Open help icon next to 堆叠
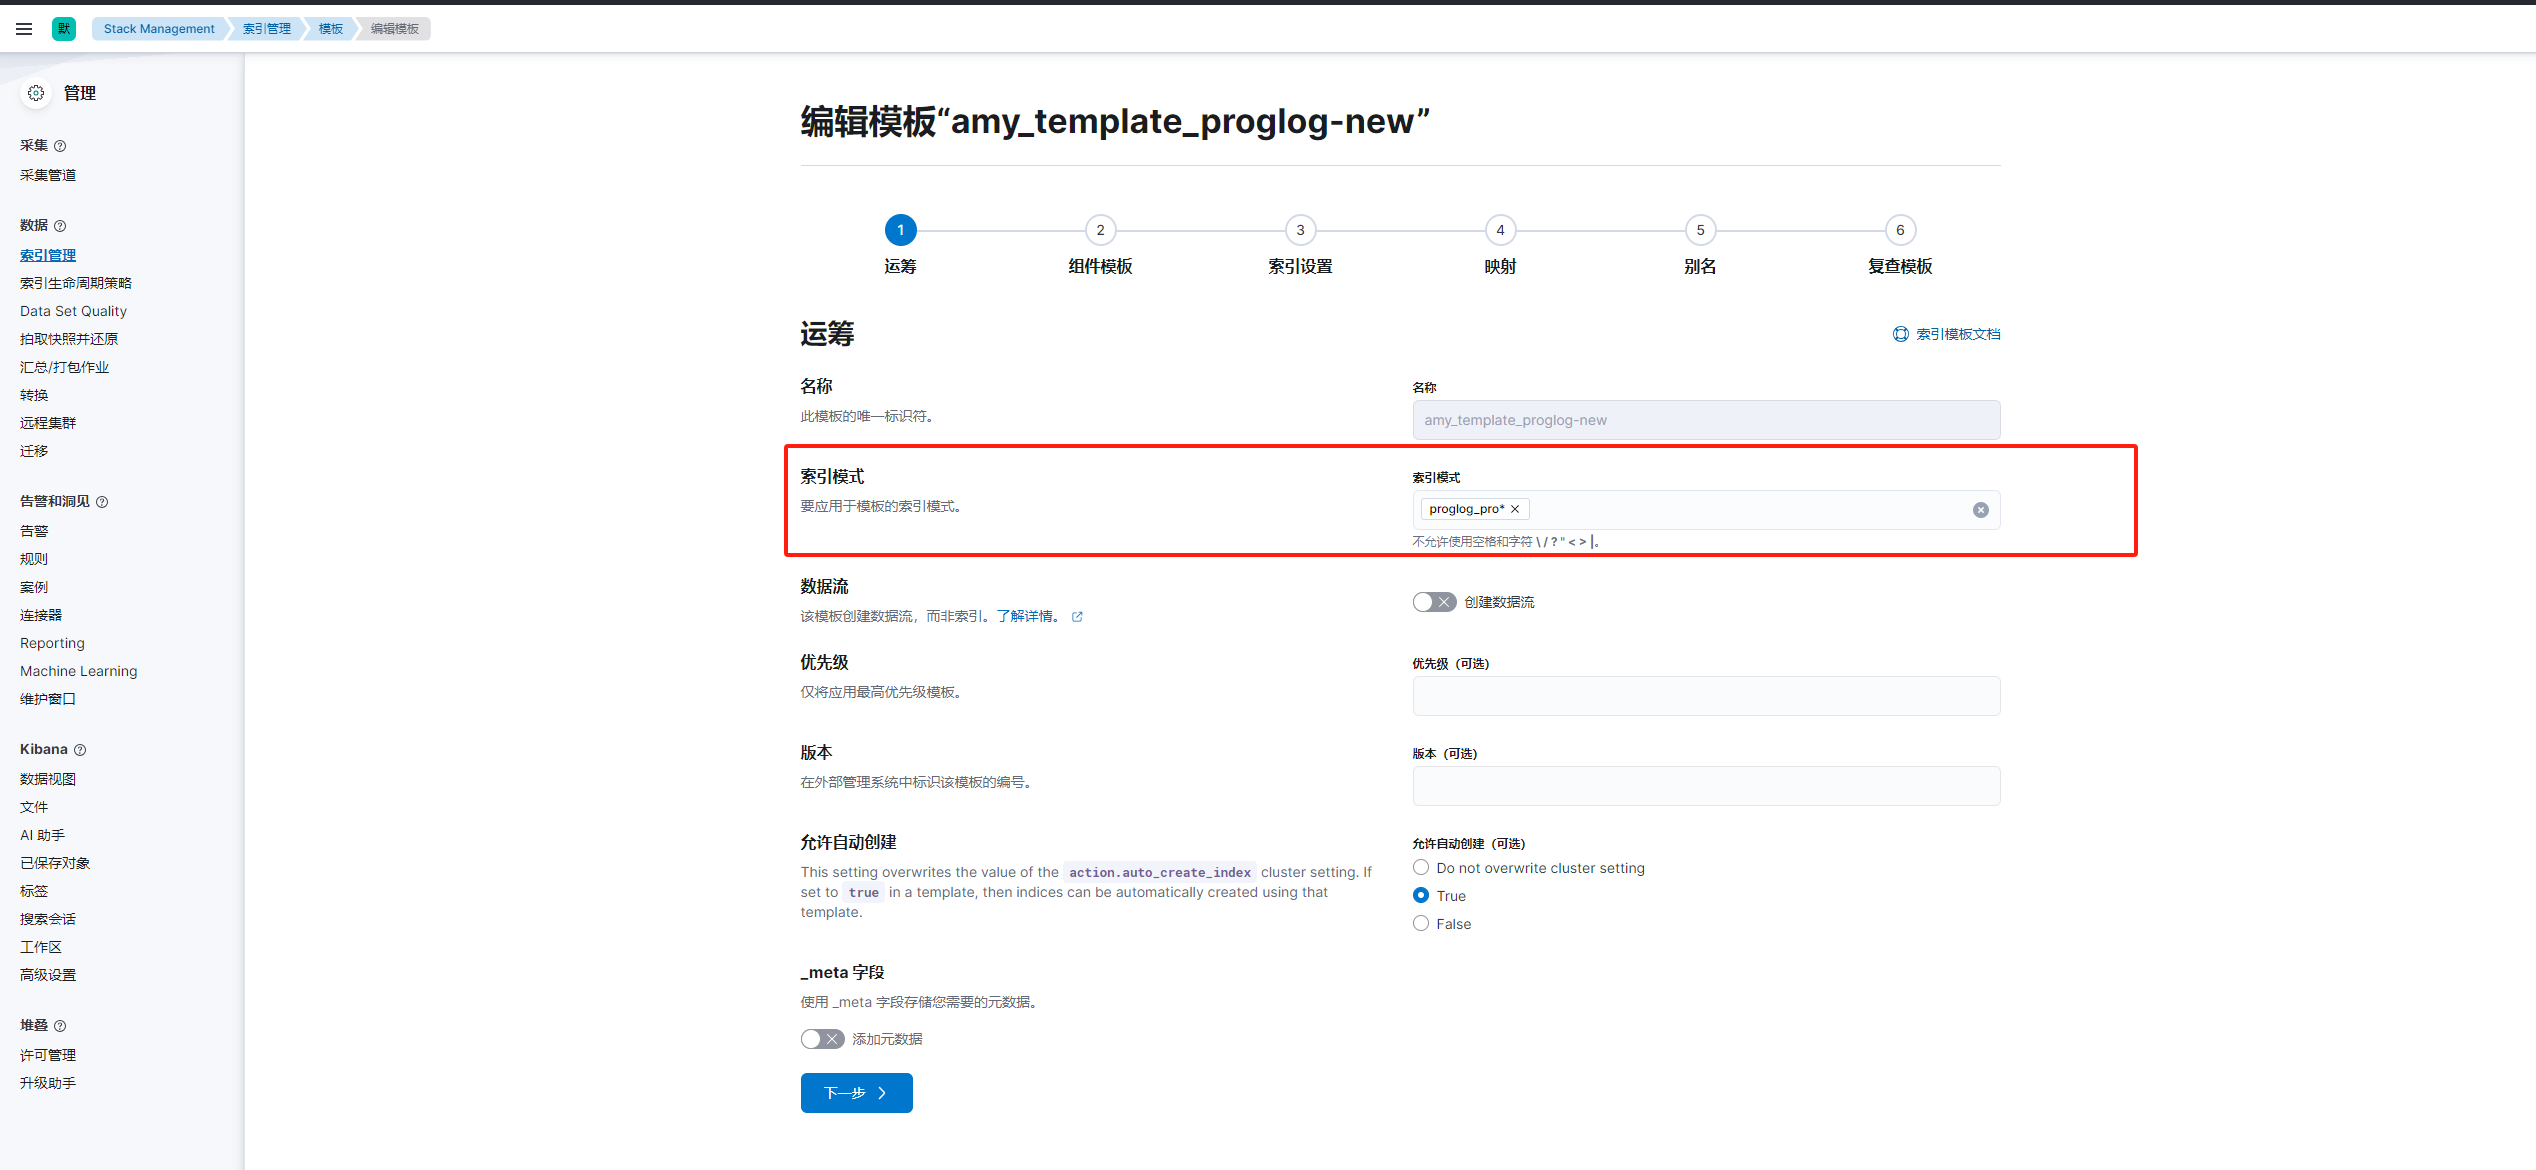The image size is (2536, 1170). coord(60,1026)
